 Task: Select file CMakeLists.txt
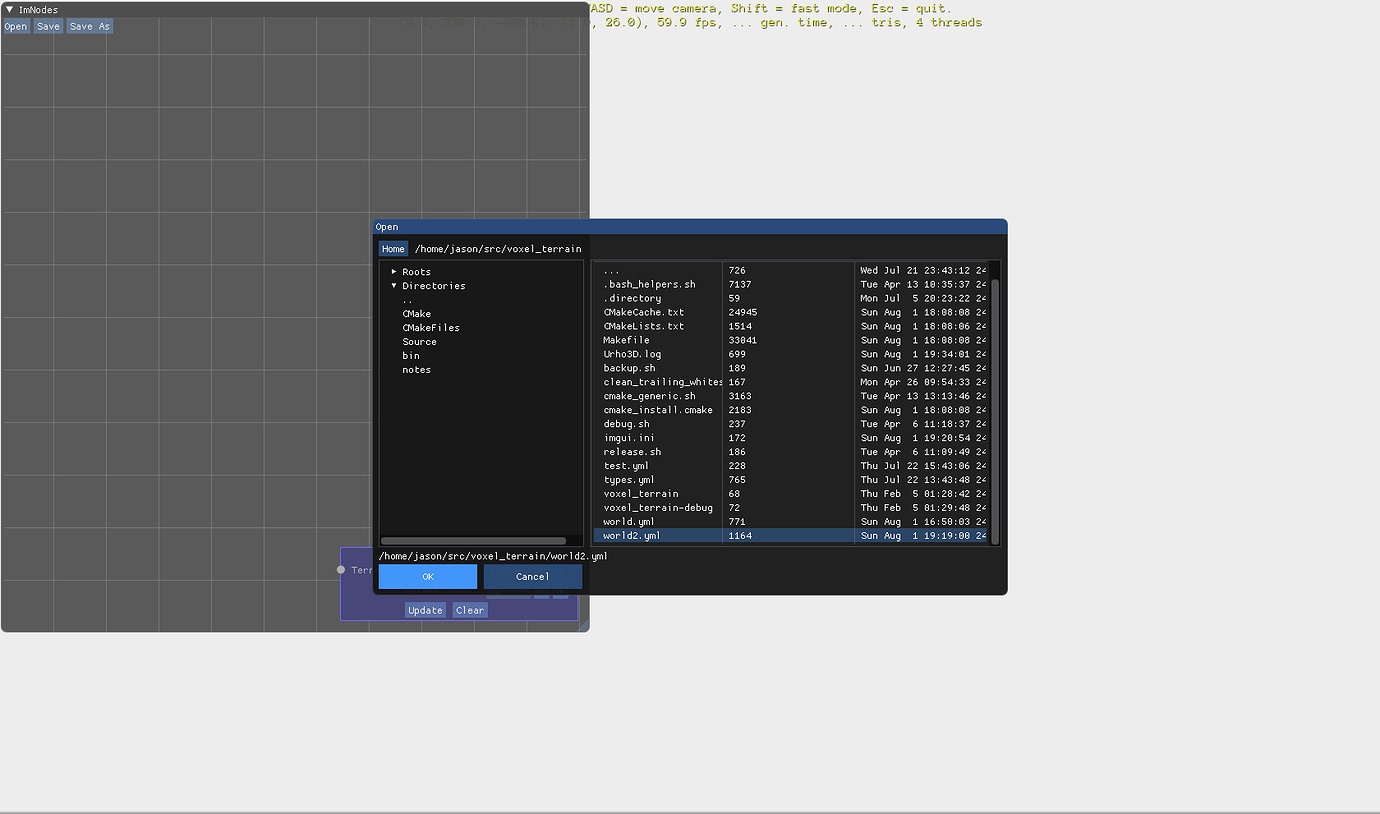pyautogui.click(x=790, y=326)
